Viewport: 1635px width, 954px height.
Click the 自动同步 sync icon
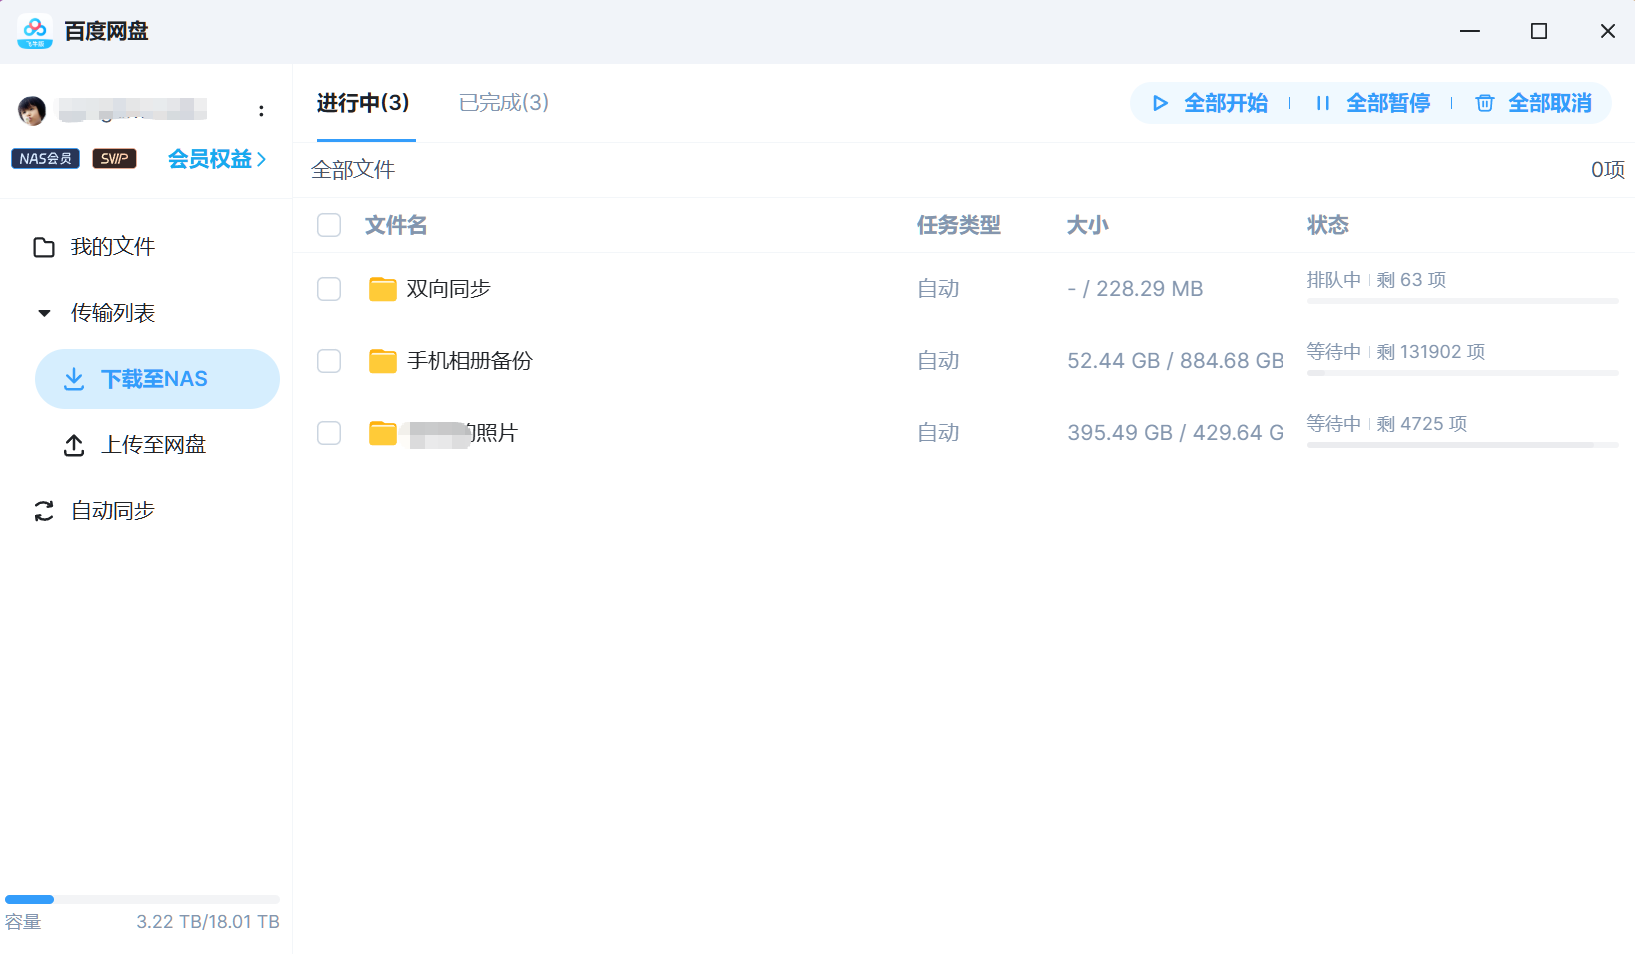point(42,511)
